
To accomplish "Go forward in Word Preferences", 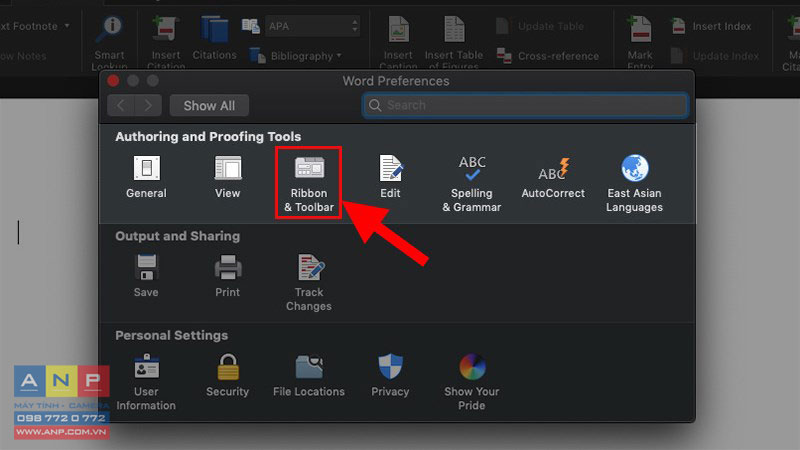I will (148, 106).
